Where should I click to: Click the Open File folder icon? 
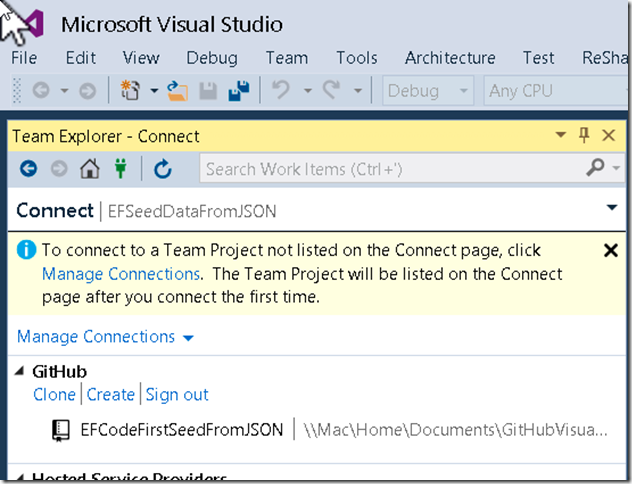point(177,91)
